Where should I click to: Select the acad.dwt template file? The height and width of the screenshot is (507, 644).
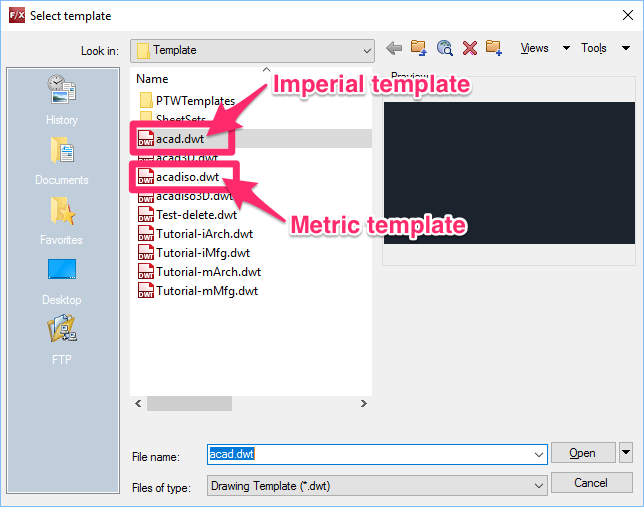[x=171, y=139]
